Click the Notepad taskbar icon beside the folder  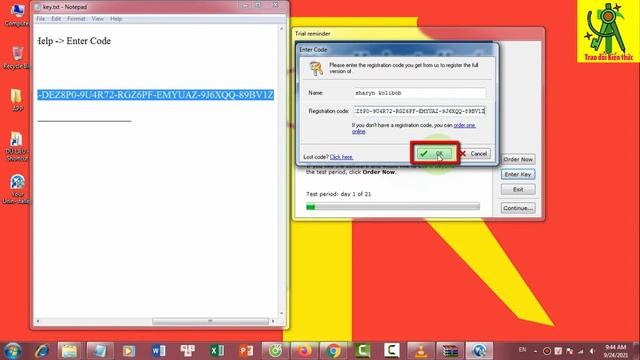click(x=99, y=351)
